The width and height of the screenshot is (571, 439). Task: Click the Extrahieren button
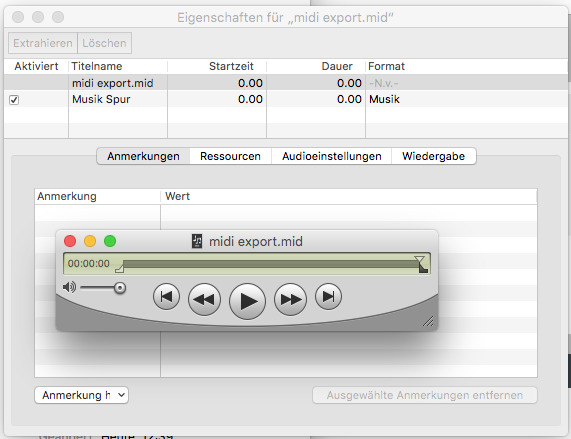[43, 43]
